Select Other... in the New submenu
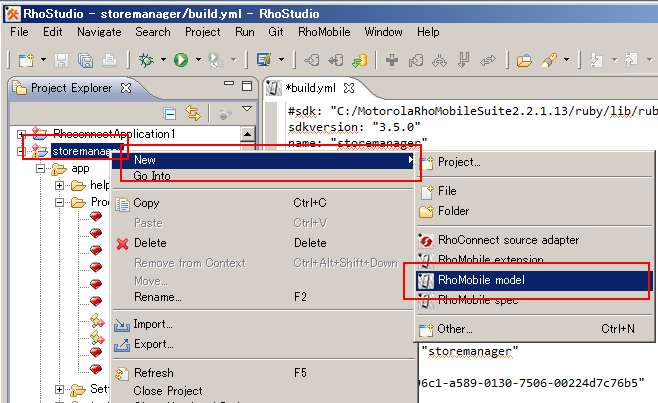This screenshot has height=403, width=658. click(535, 329)
